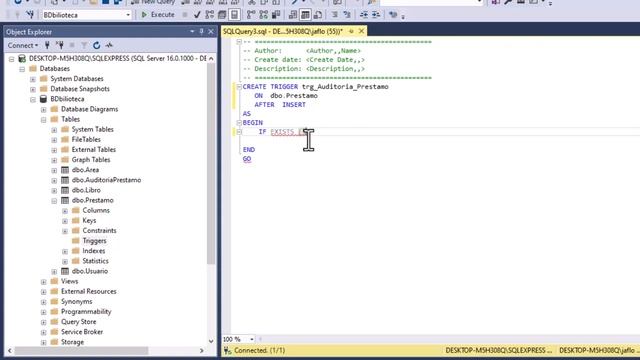Collapse the Databases folder node
Viewport: 640px width, 360px height.
22,69
